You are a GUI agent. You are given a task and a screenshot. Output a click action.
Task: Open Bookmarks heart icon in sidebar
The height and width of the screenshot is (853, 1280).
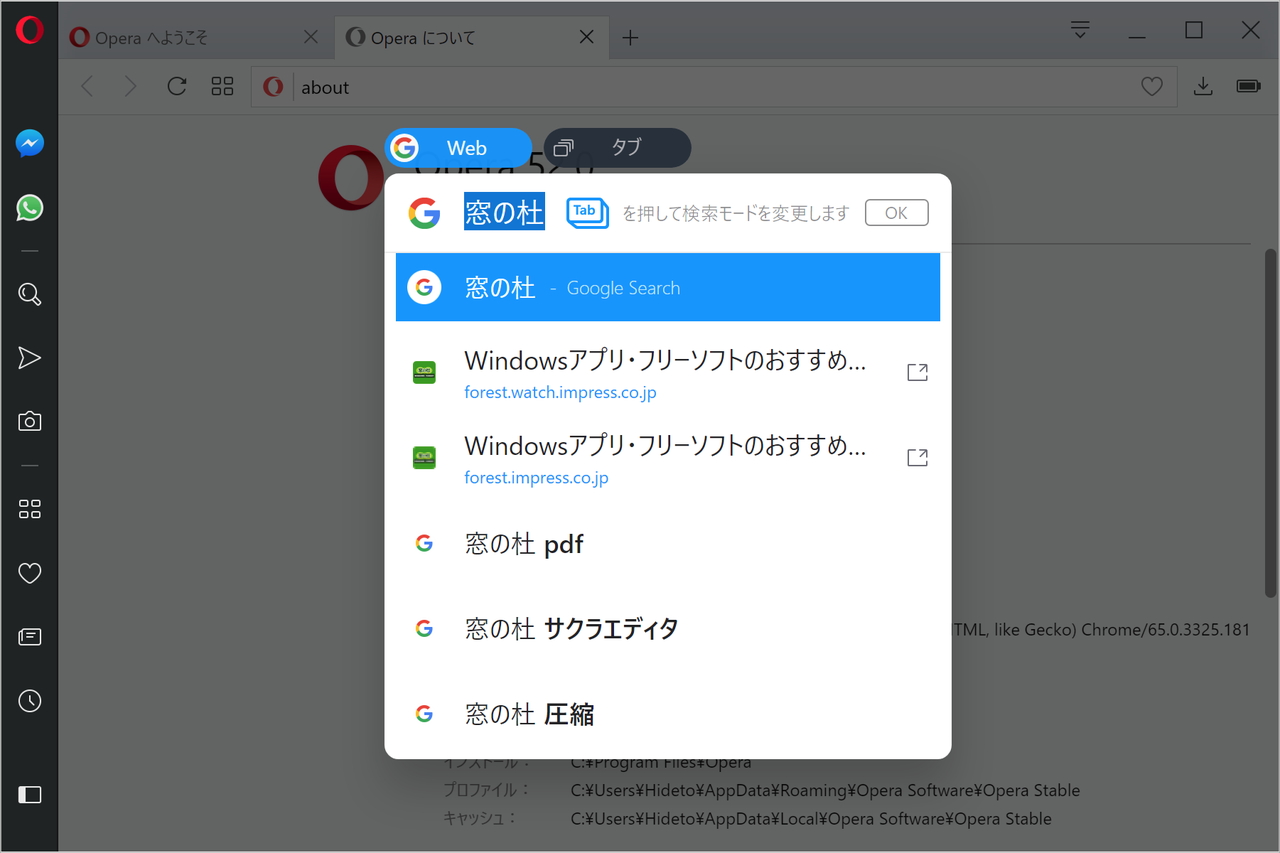click(29, 573)
